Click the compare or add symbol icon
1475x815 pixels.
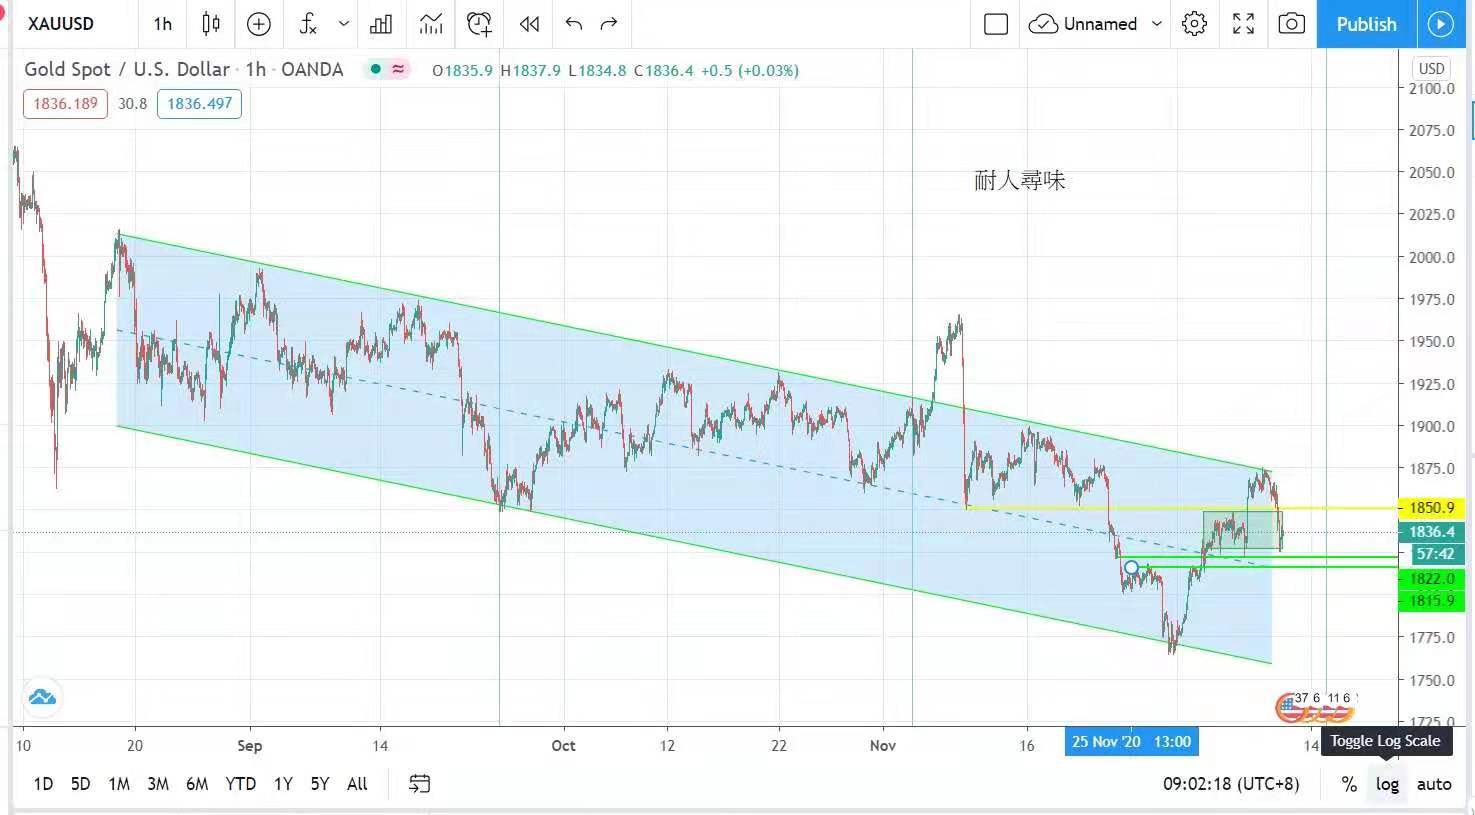(259, 24)
